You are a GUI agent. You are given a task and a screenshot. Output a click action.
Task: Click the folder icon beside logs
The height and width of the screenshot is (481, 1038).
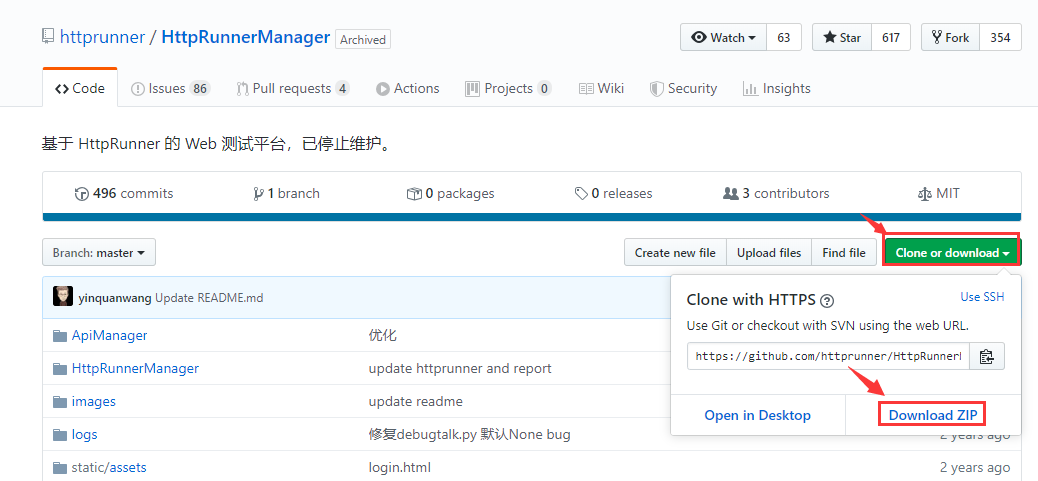(x=60, y=435)
